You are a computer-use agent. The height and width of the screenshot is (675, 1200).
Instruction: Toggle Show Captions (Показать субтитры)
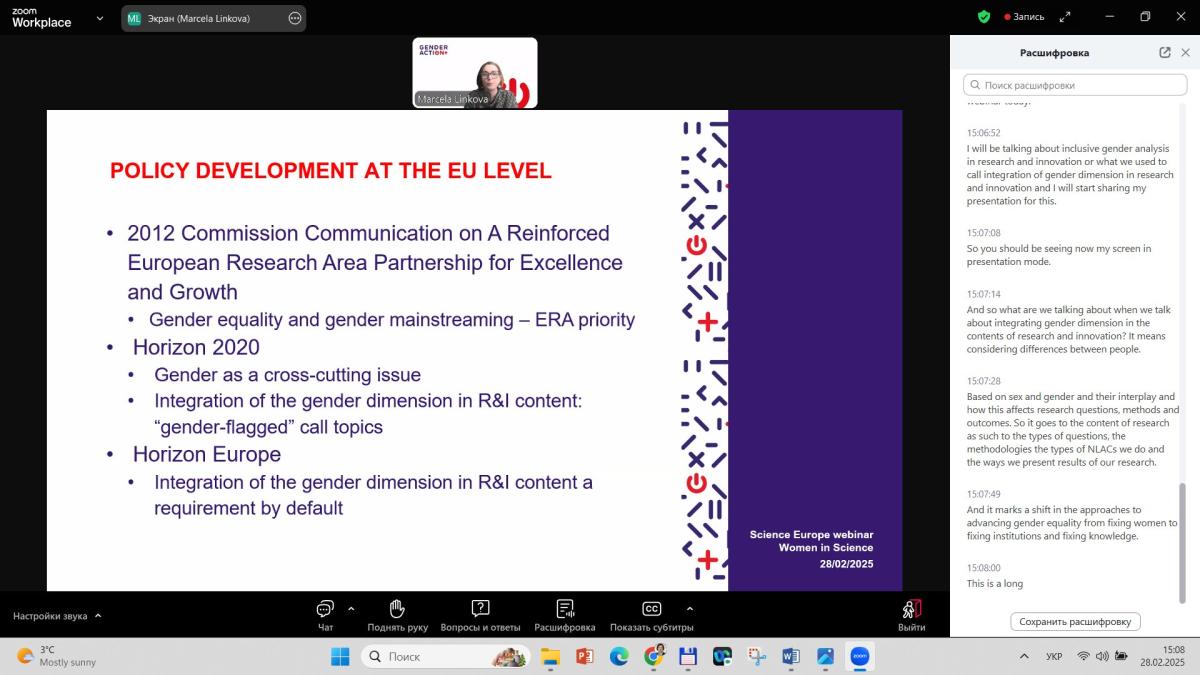coord(651,609)
